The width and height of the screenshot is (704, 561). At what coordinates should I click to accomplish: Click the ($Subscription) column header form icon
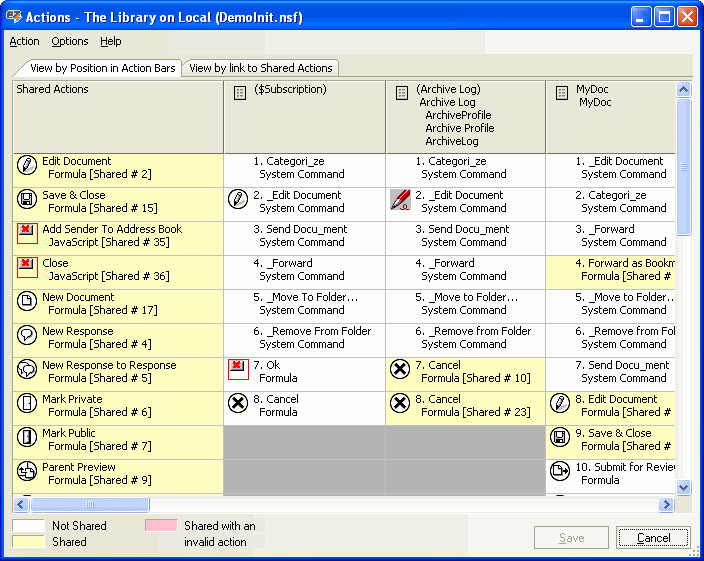pyautogui.click(x=240, y=93)
